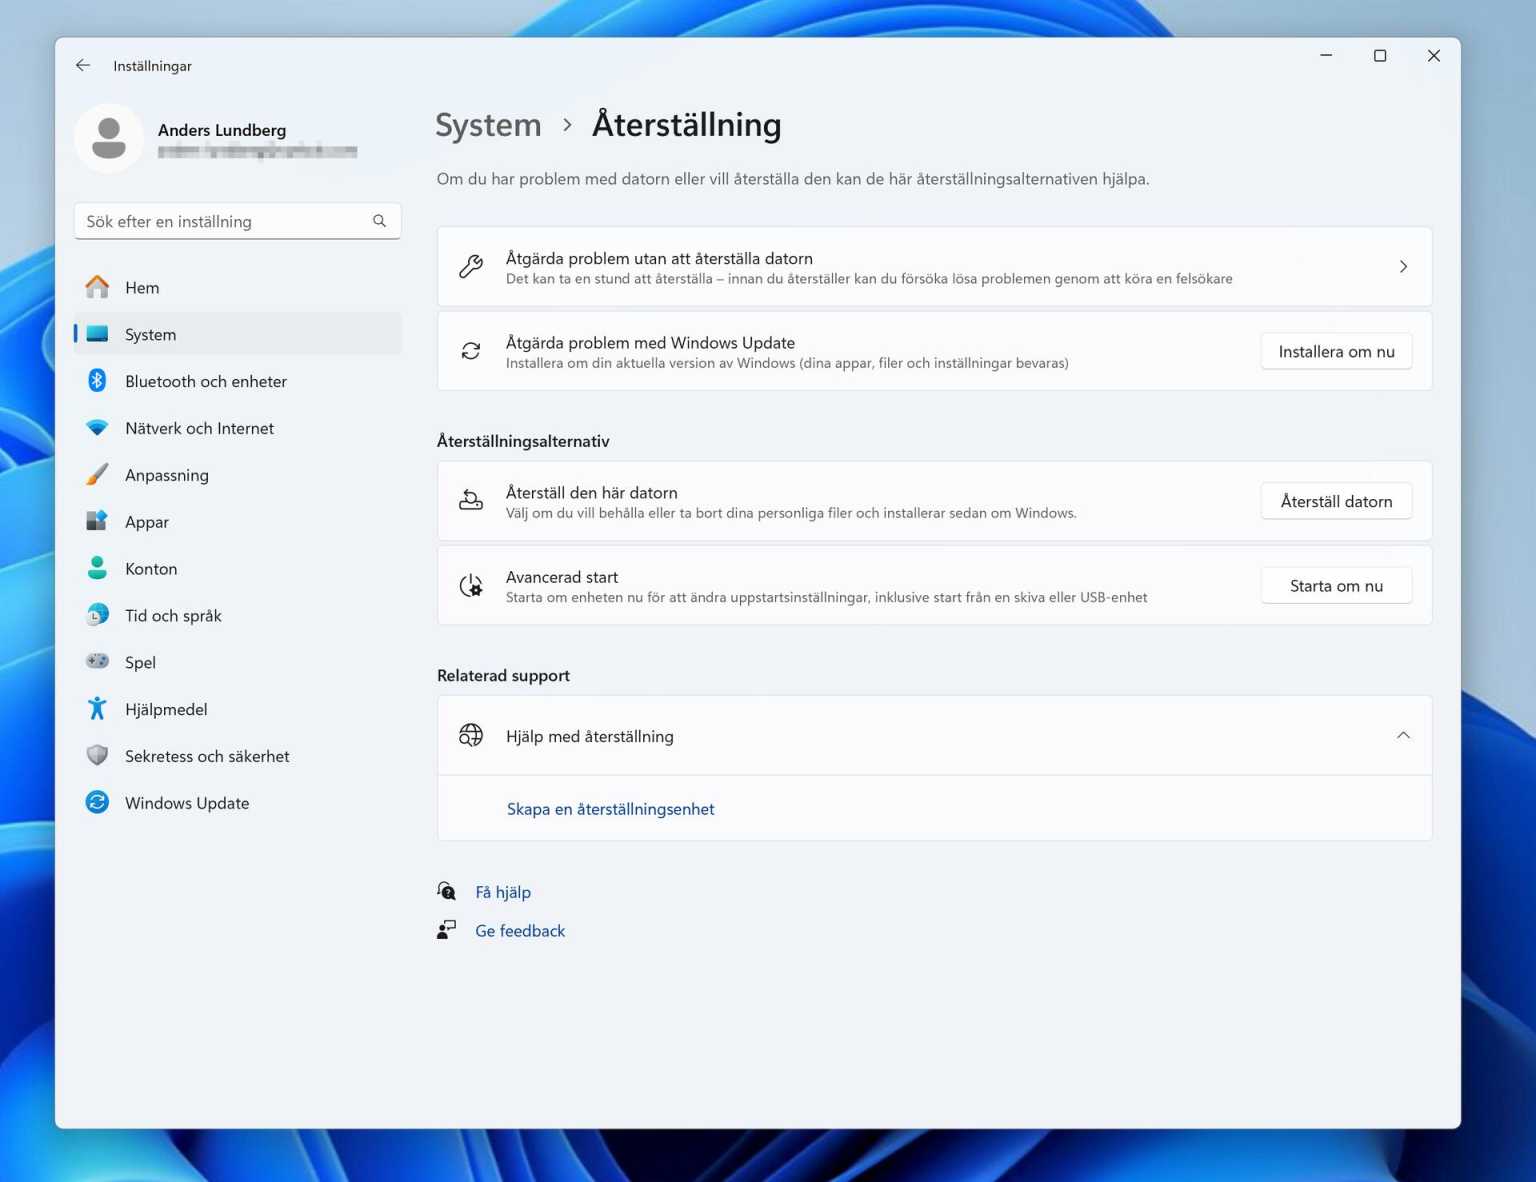
Task: Open Konton settings
Action: [x=151, y=568]
